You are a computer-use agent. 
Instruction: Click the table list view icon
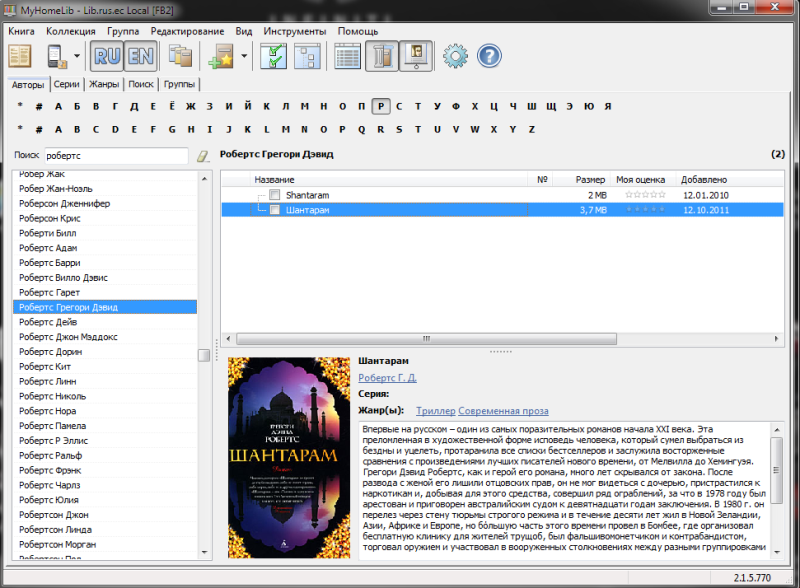click(347, 56)
